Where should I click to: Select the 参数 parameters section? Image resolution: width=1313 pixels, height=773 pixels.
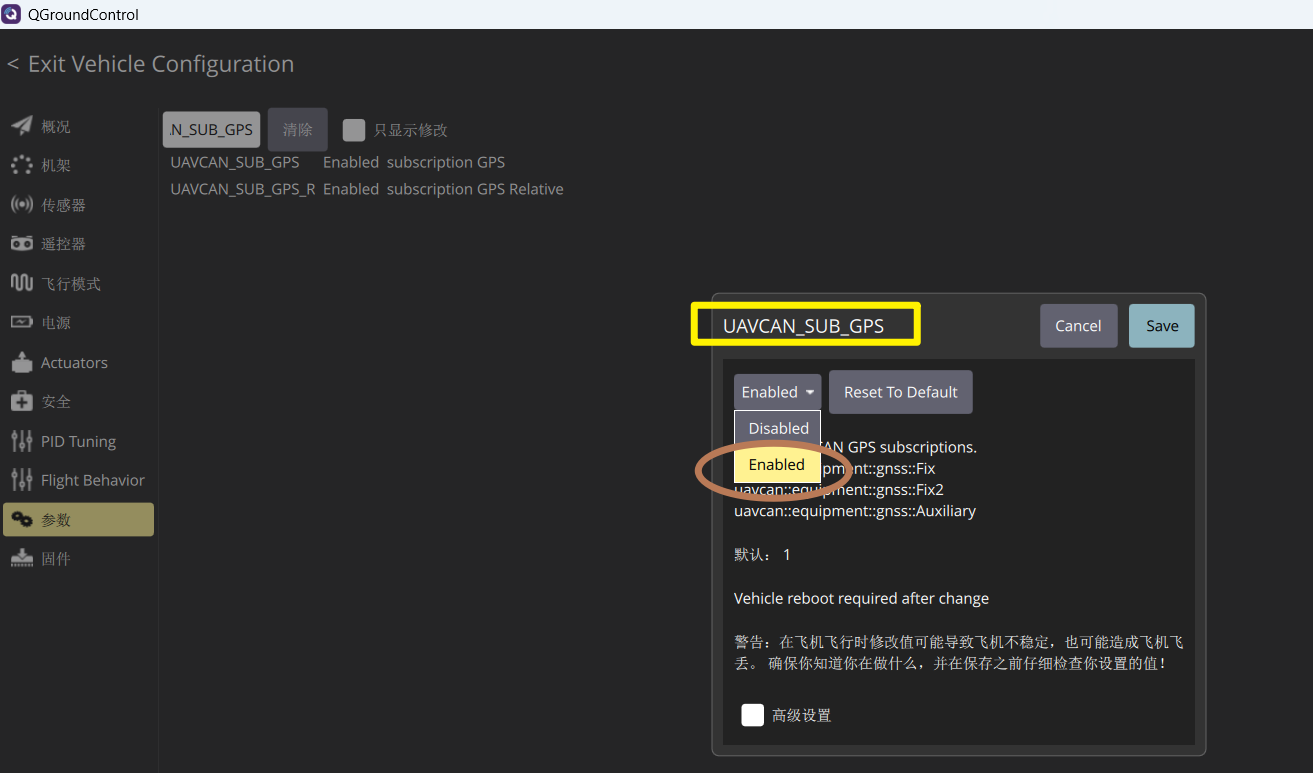78,519
